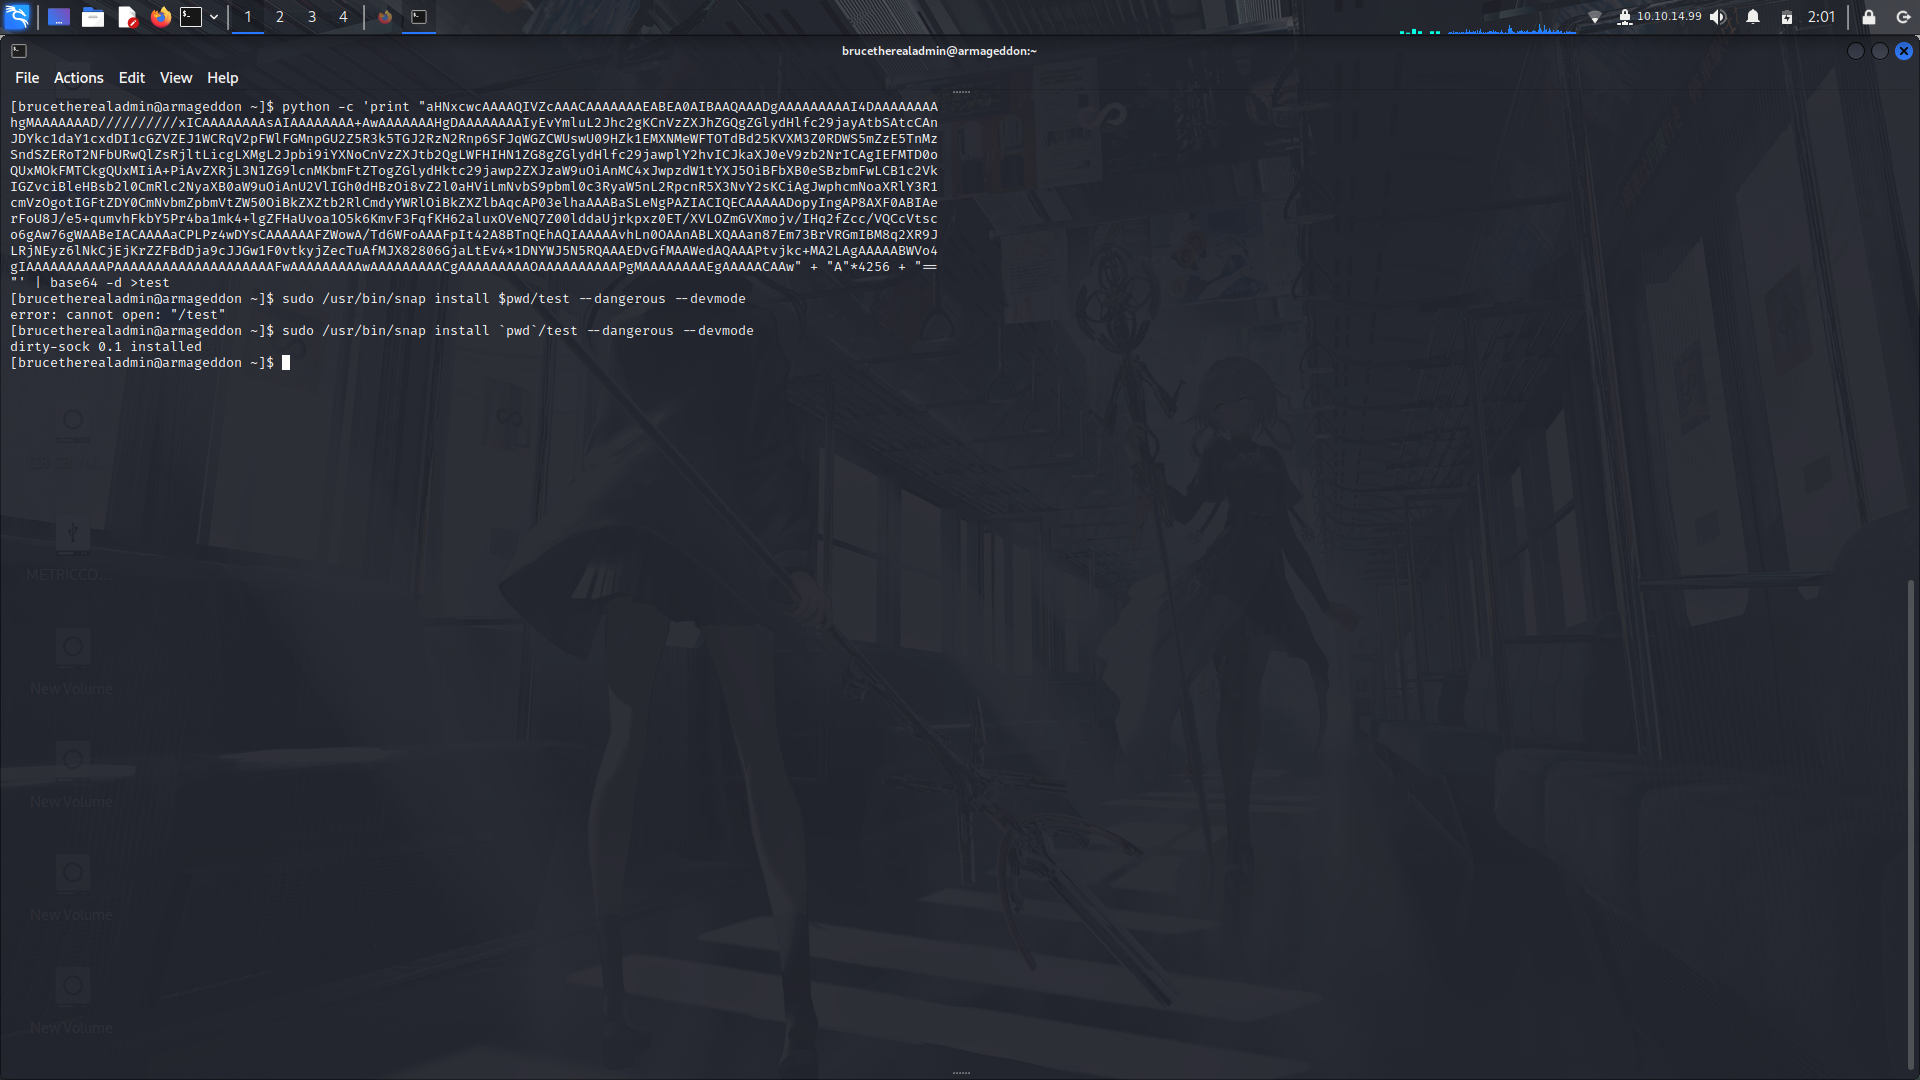Open the View menu in the terminal
Screen dimensions: 1920x1080
coord(175,77)
